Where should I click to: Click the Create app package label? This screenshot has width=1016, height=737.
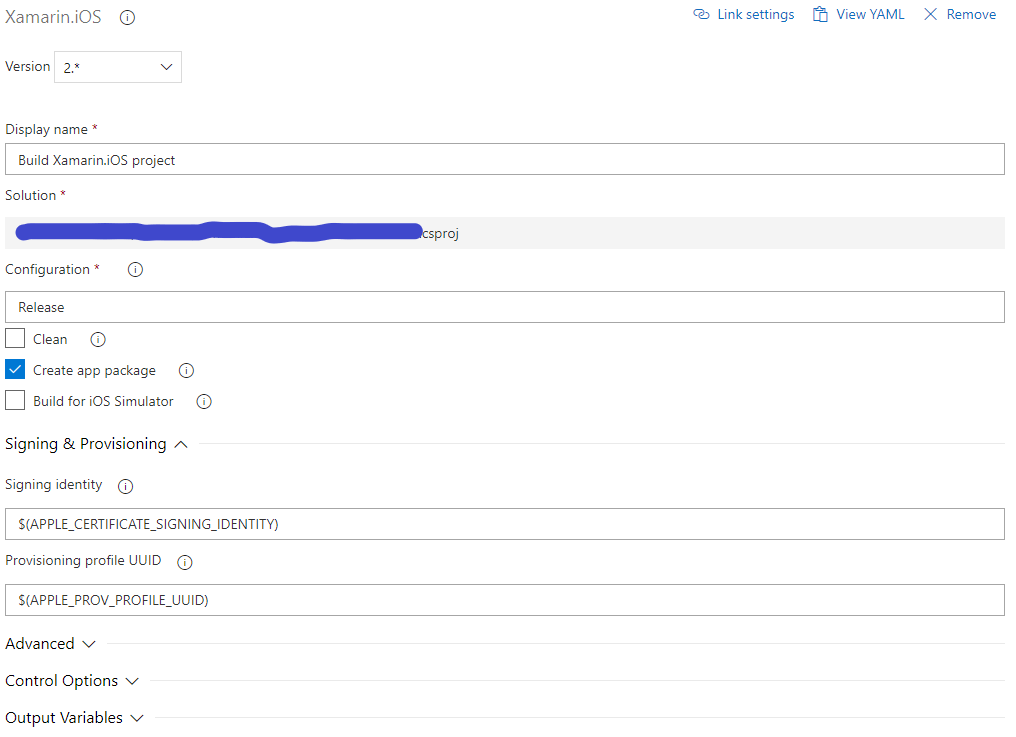tap(95, 370)
